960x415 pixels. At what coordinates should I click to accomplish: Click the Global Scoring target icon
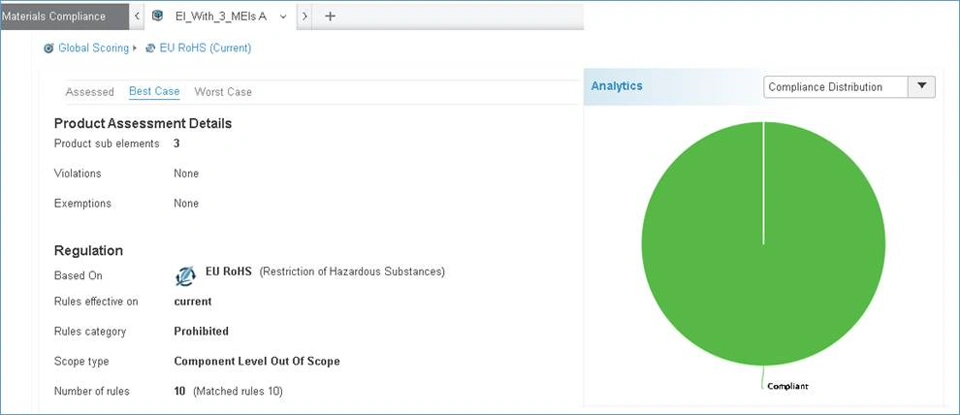(49, 48)
